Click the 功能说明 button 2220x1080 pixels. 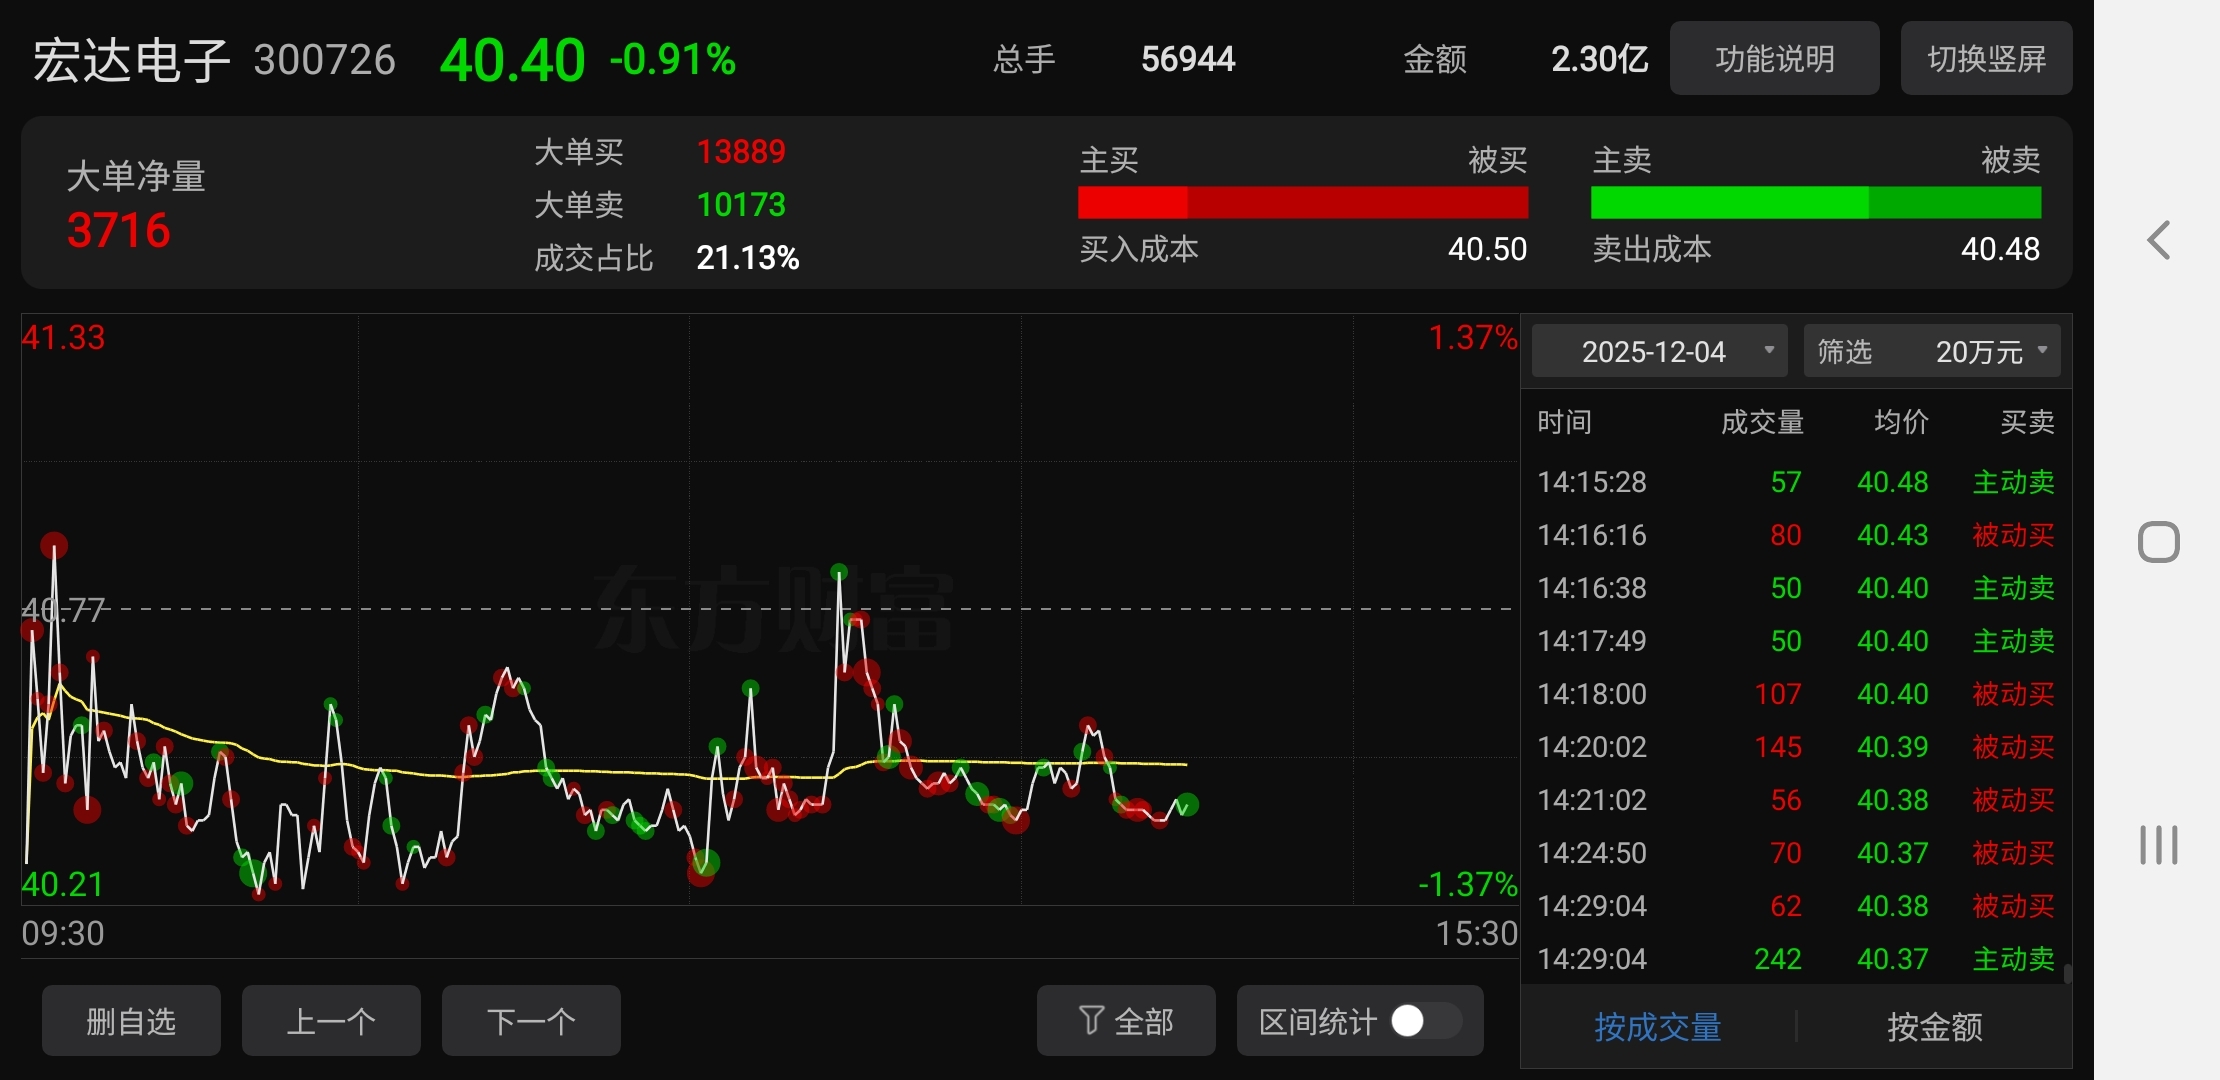[x=1774, y=59]
